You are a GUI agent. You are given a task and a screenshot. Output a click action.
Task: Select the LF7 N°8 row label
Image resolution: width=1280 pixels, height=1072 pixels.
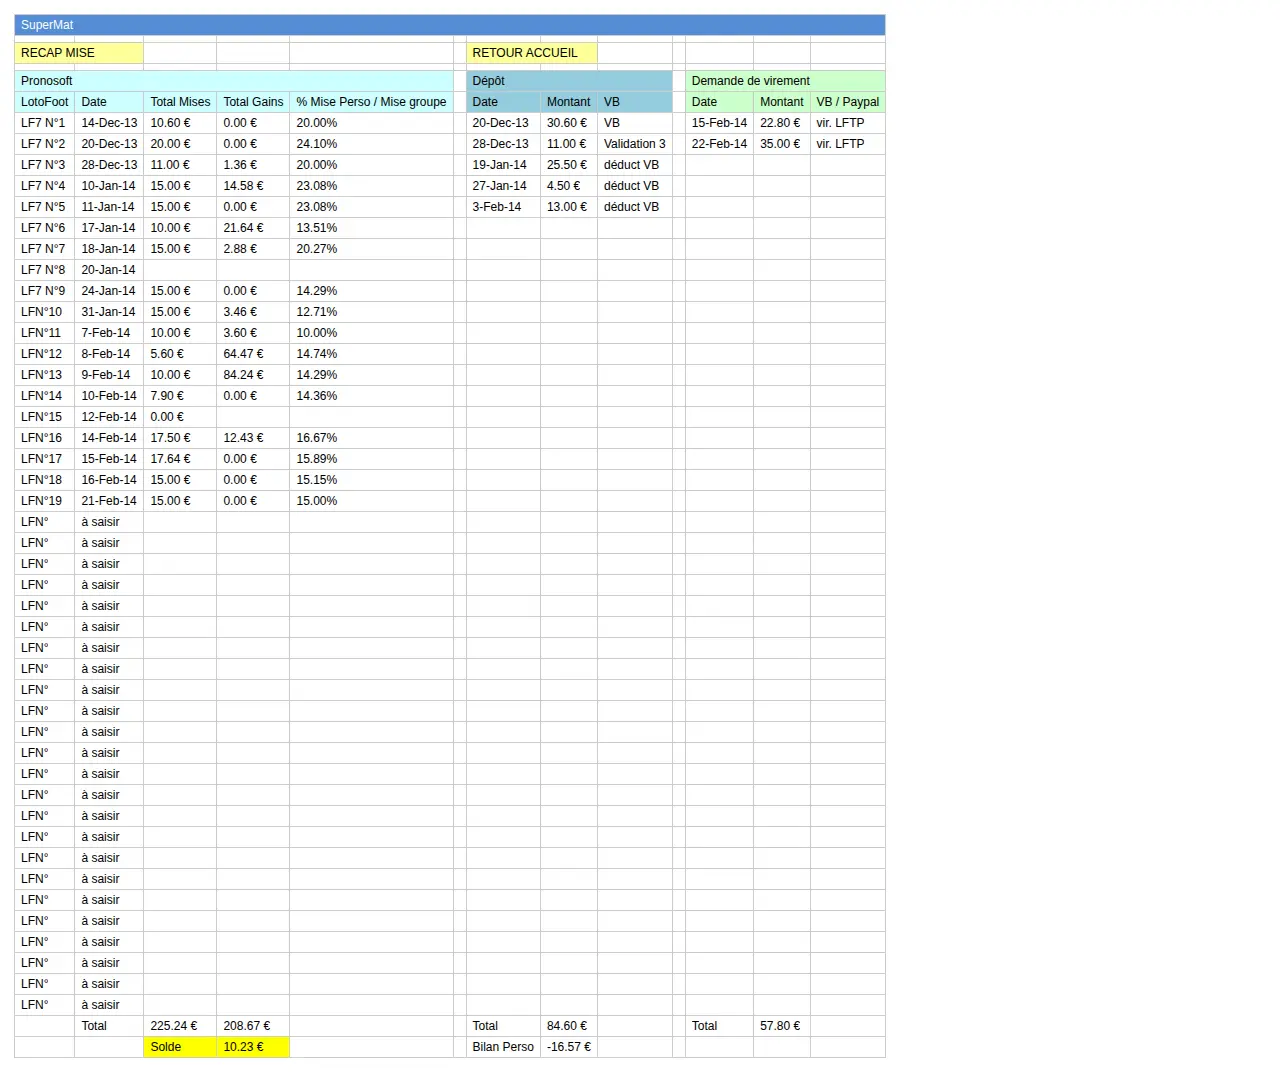point(44,270)
